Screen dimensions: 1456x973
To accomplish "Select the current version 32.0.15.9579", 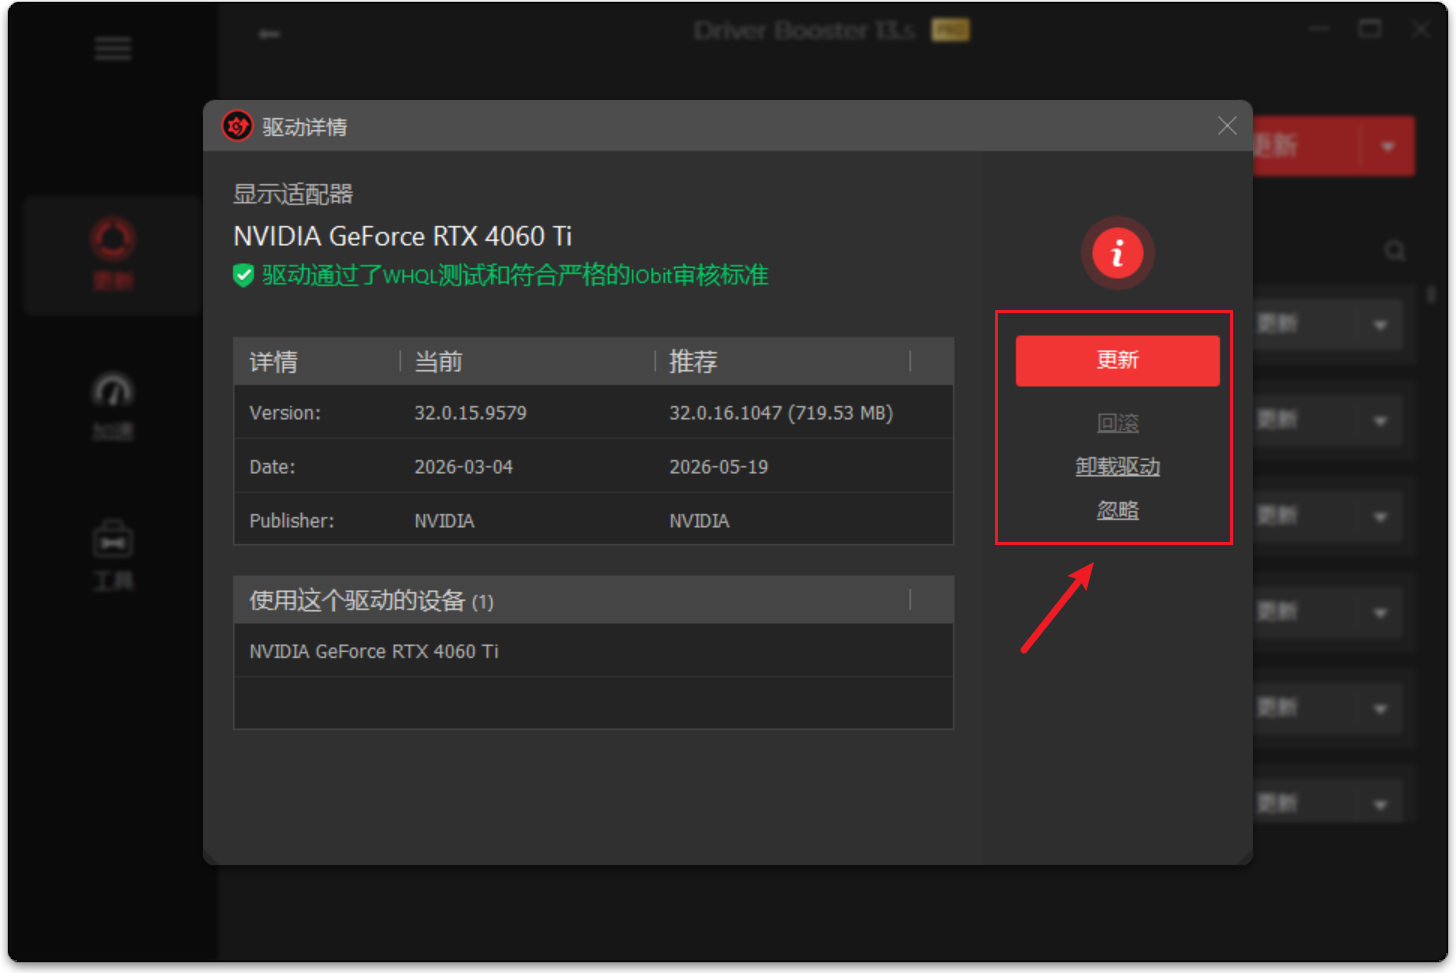I will [x=470, y=413].
